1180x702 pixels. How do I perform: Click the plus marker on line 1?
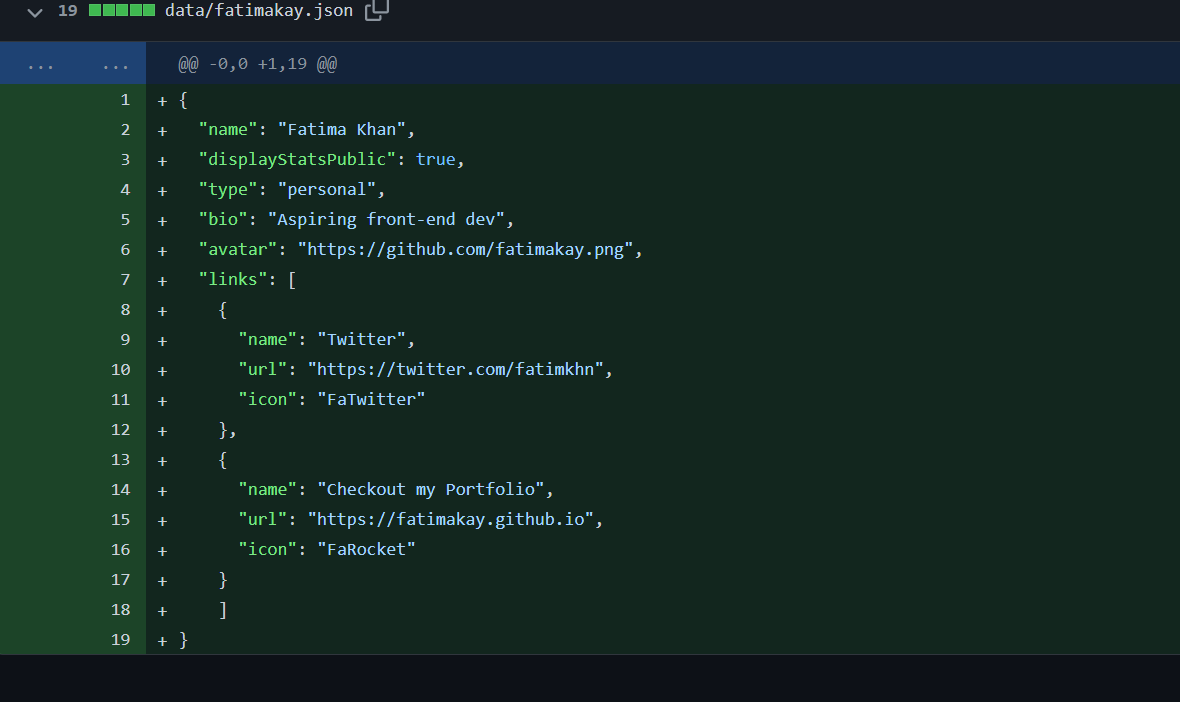pos(162,101)
